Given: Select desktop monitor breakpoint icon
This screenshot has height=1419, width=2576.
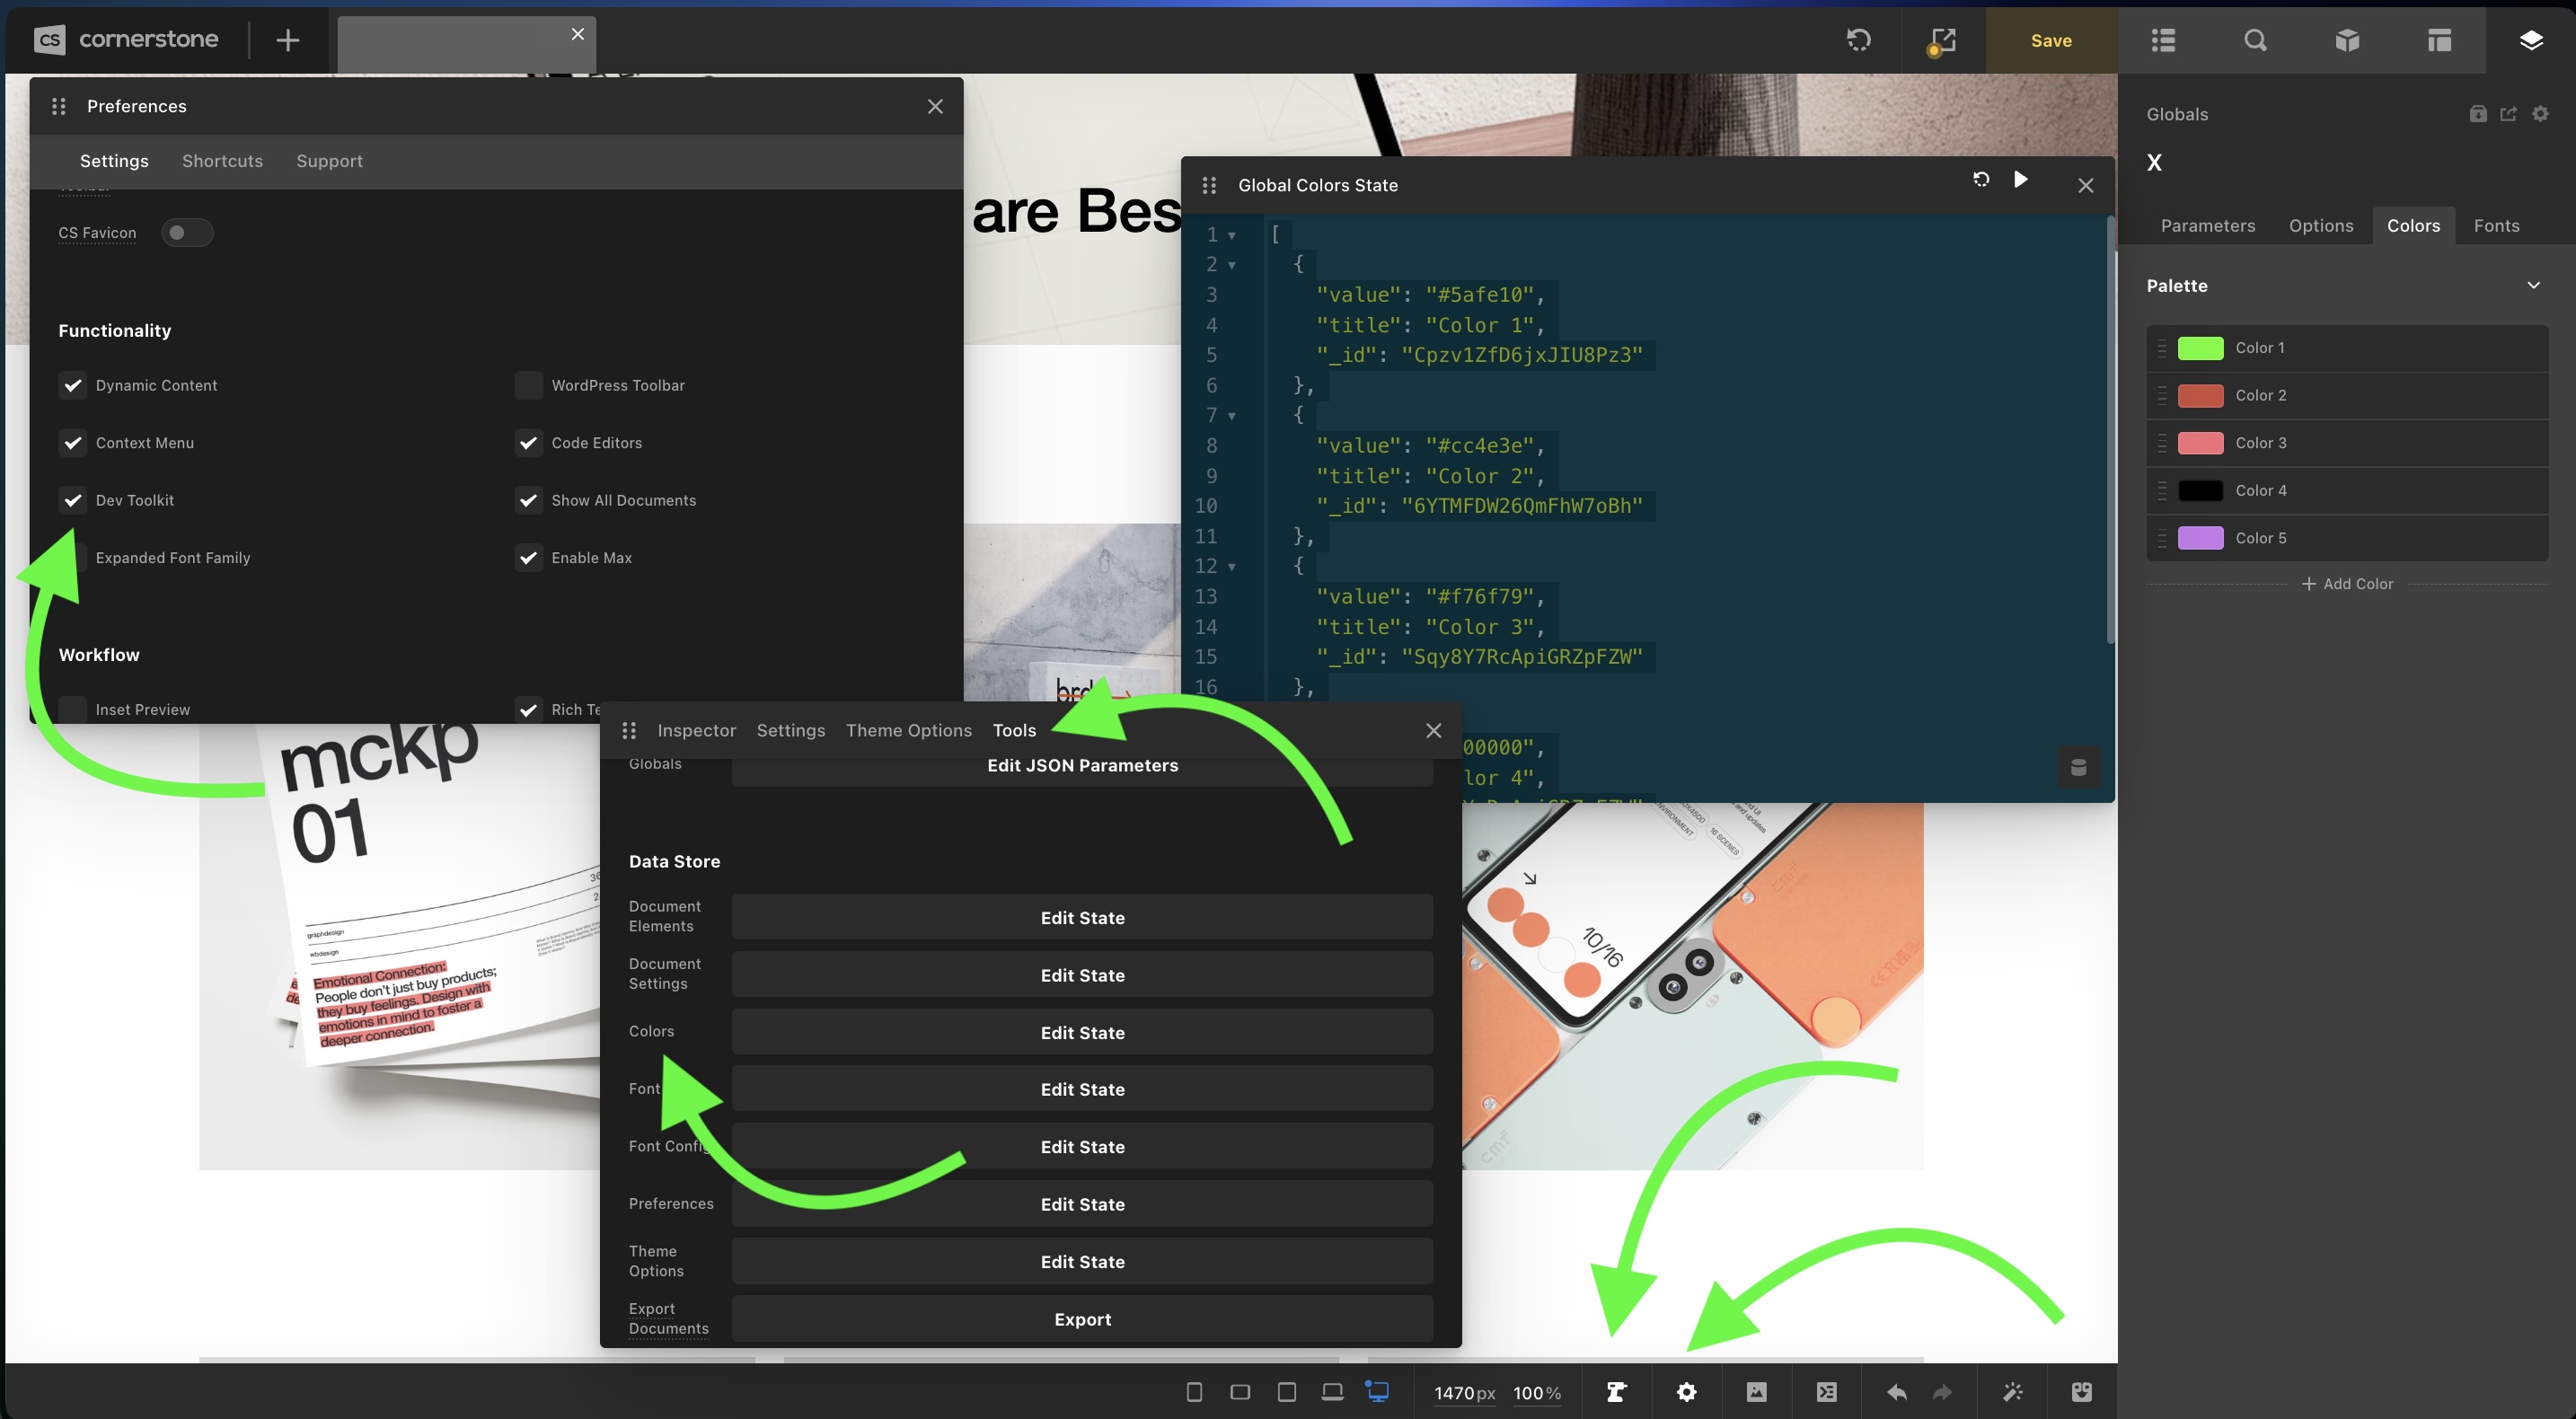Looking at the screenshot, I should (1377, 1392).
